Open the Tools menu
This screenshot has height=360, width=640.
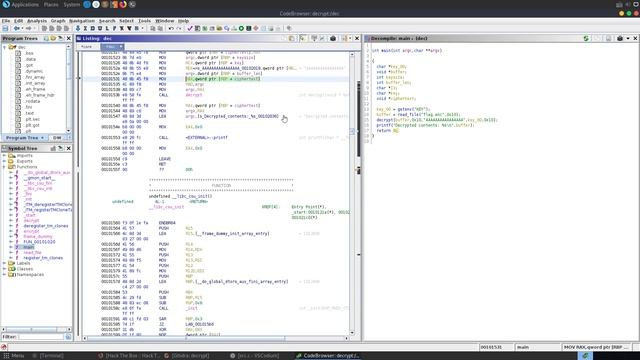(x=144, y=21)
